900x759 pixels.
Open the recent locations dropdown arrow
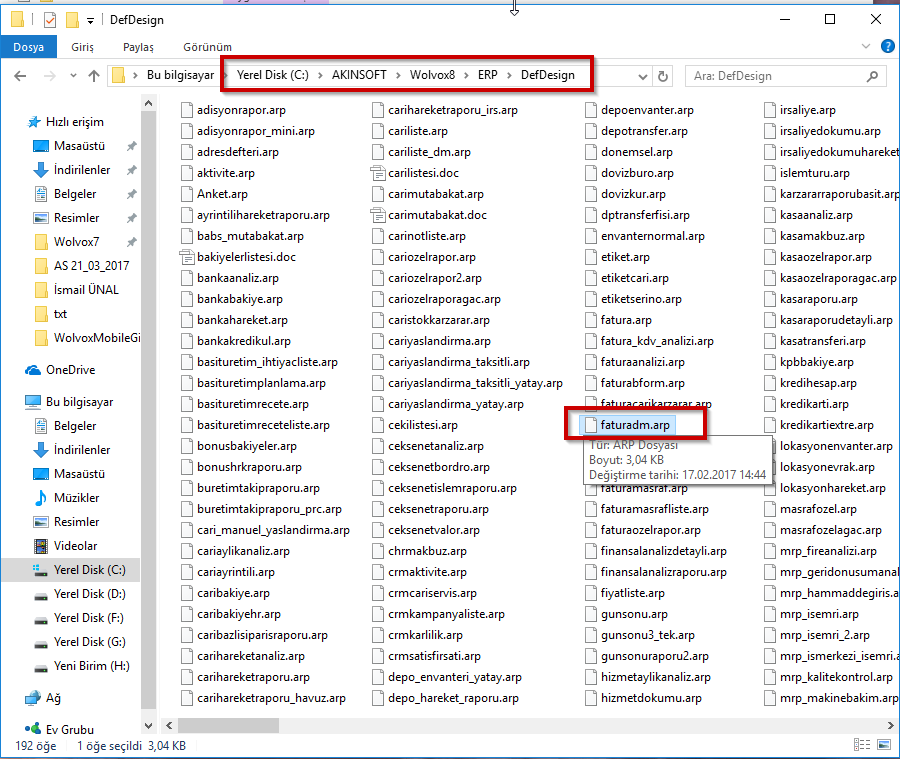click(73, 76)
